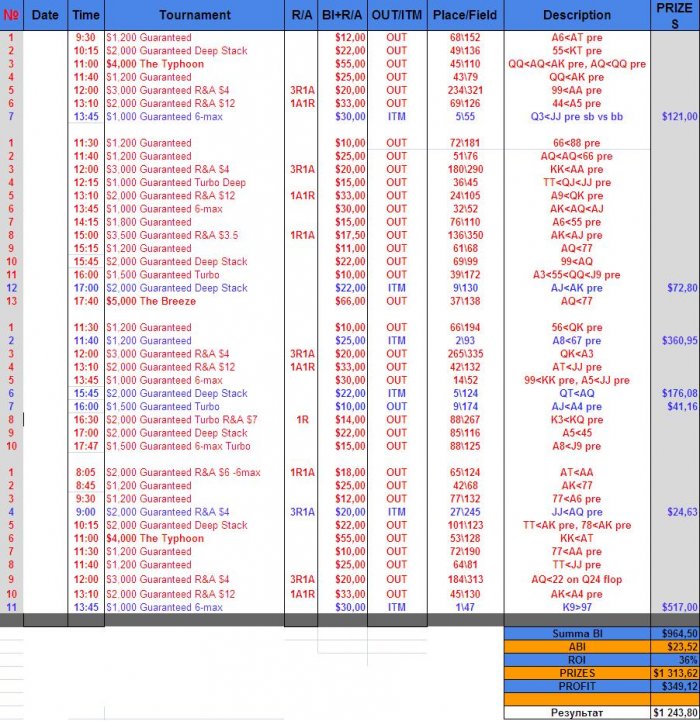Viewport: 700px width, 721px height.
Task: Select description '99<KK pre, A5<JJ pre'
Action: pos(577,380)
